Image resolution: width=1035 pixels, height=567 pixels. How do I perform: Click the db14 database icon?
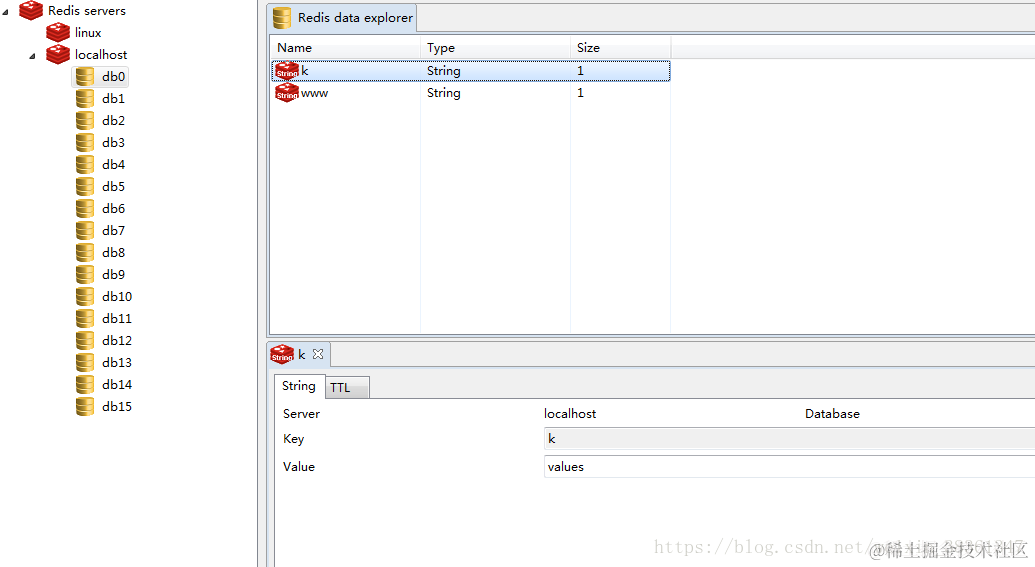[x=85, y=384]
